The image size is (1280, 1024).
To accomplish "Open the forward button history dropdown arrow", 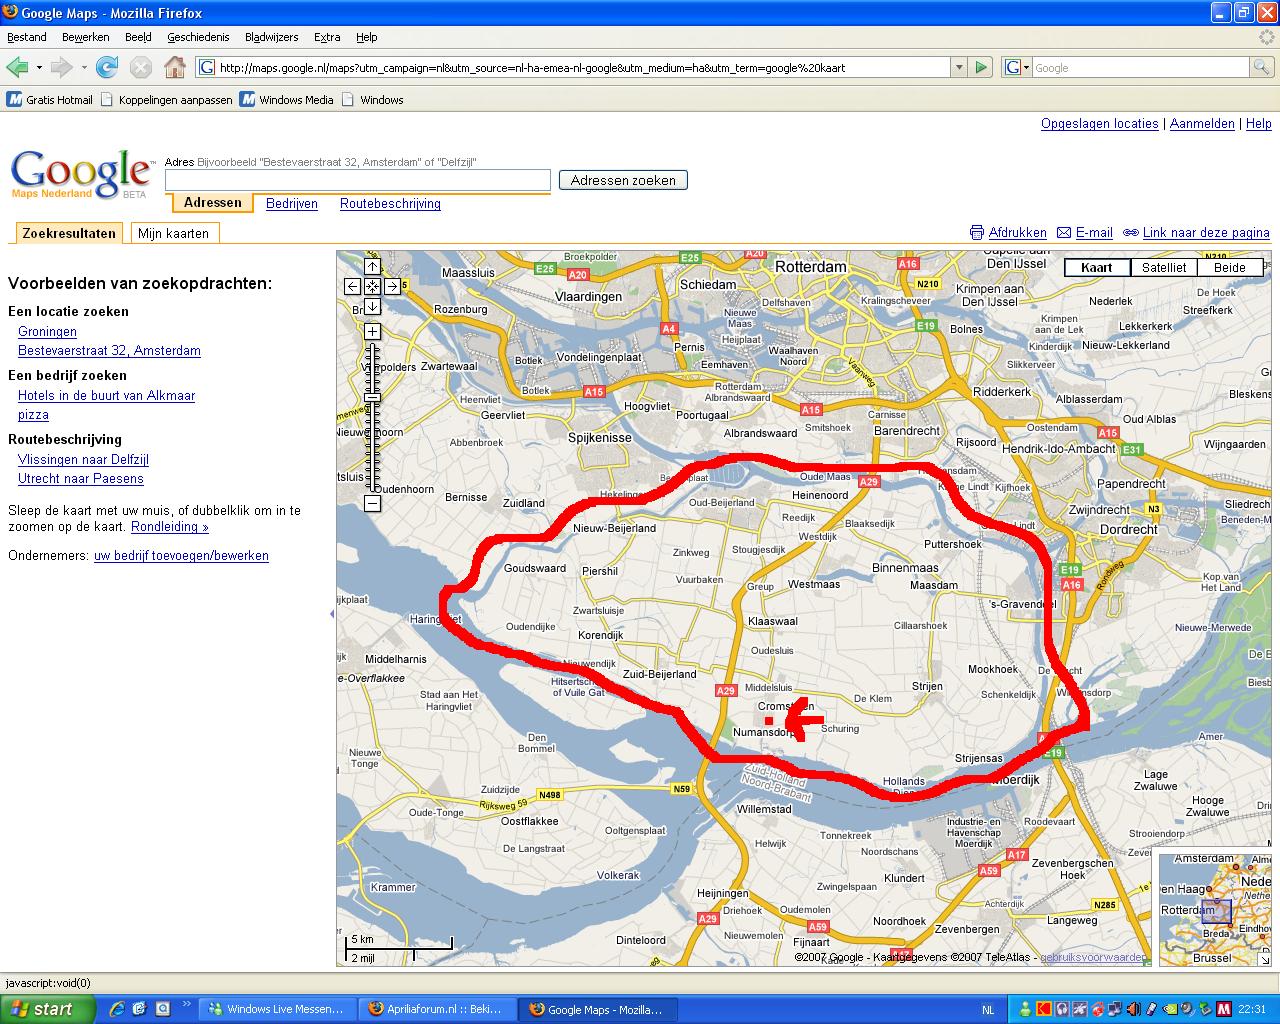I will tap(84, 67).
